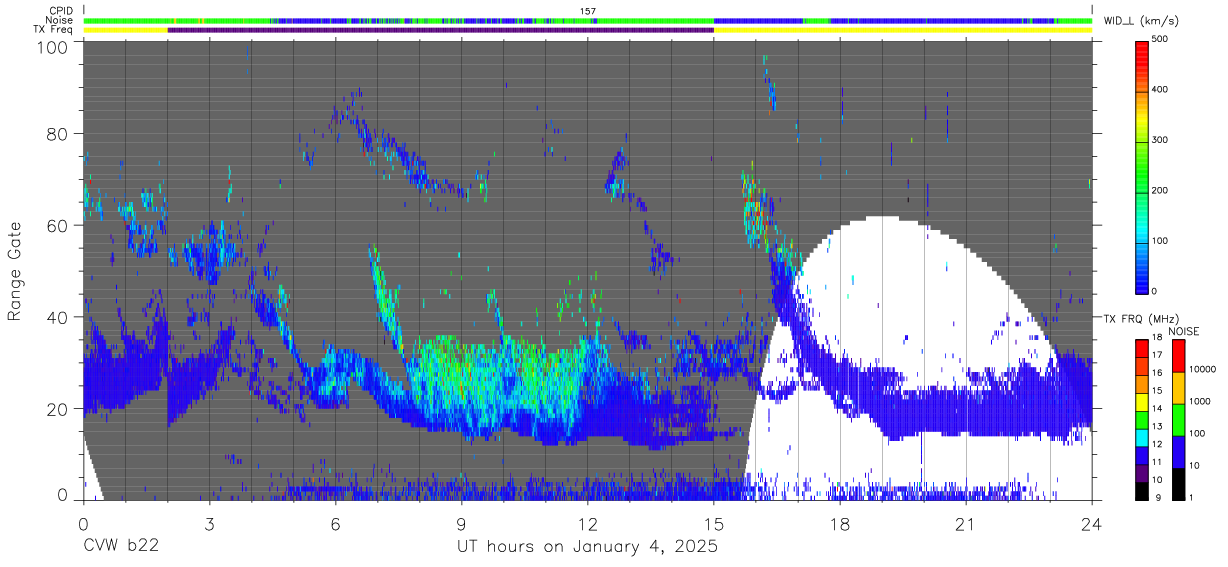
Task: Click the CPID value 157
Action: [588, 11]
